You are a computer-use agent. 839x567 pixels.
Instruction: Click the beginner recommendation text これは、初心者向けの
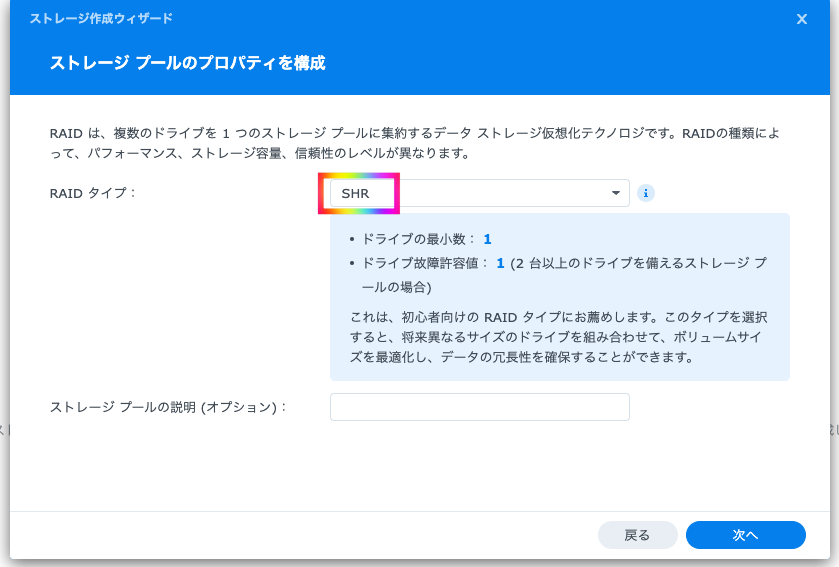coord(559,337)
